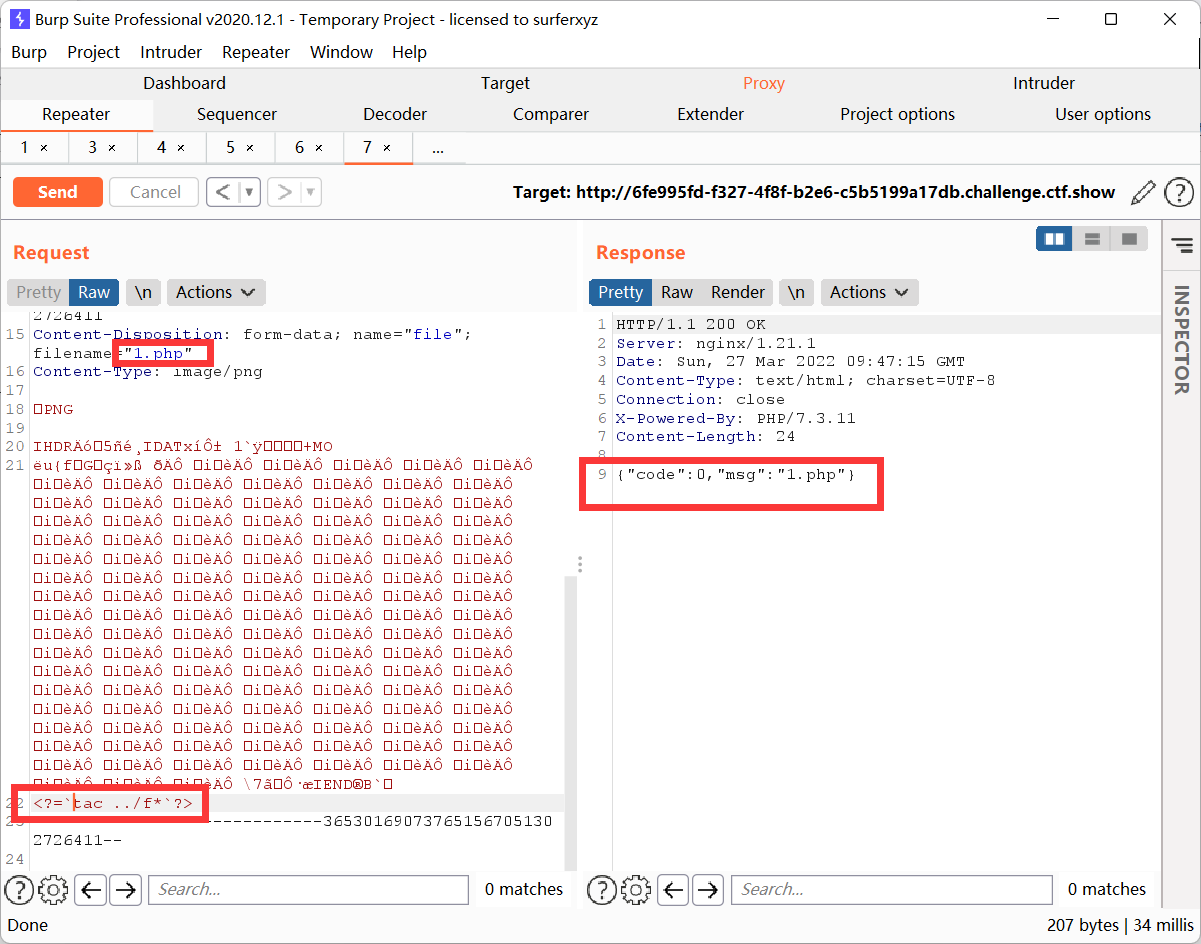Open the Repeater menu
This screenshot has width=1201, height=944.
[256, 52]
